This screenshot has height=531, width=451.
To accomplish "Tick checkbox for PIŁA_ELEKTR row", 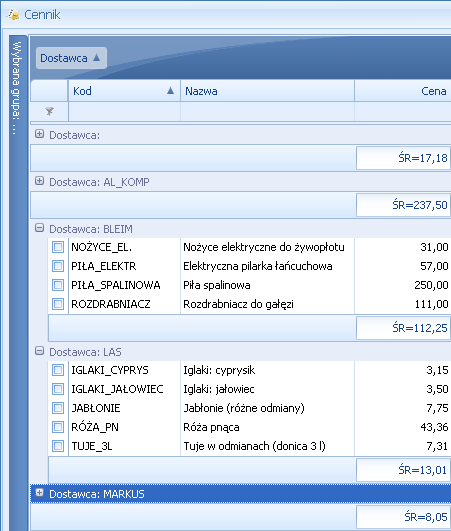I will point(58,266).
